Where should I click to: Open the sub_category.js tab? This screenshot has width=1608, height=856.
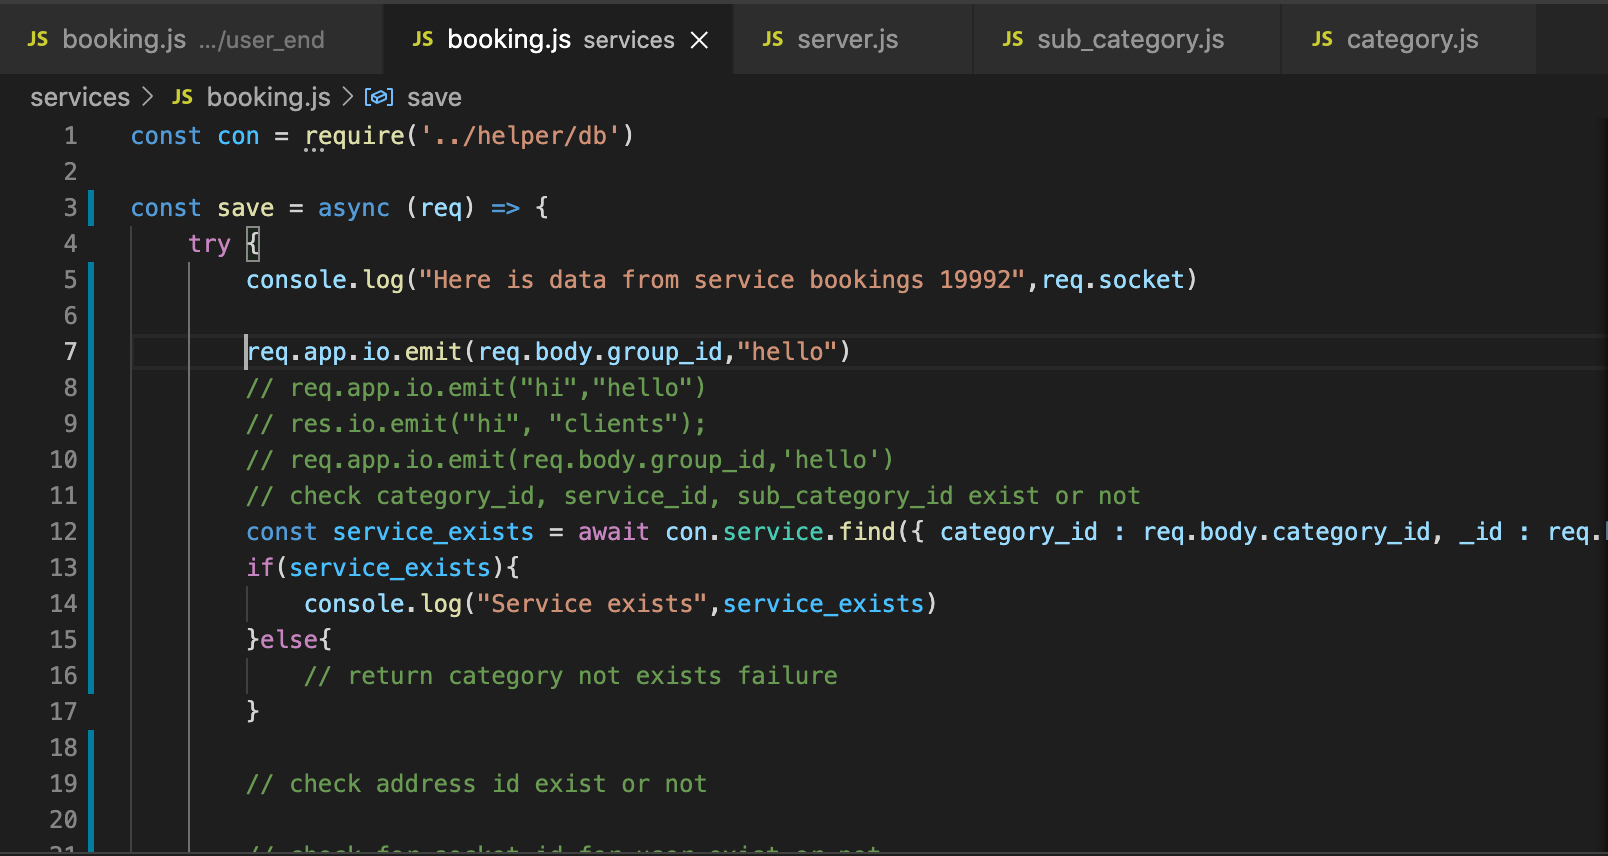1126,39
